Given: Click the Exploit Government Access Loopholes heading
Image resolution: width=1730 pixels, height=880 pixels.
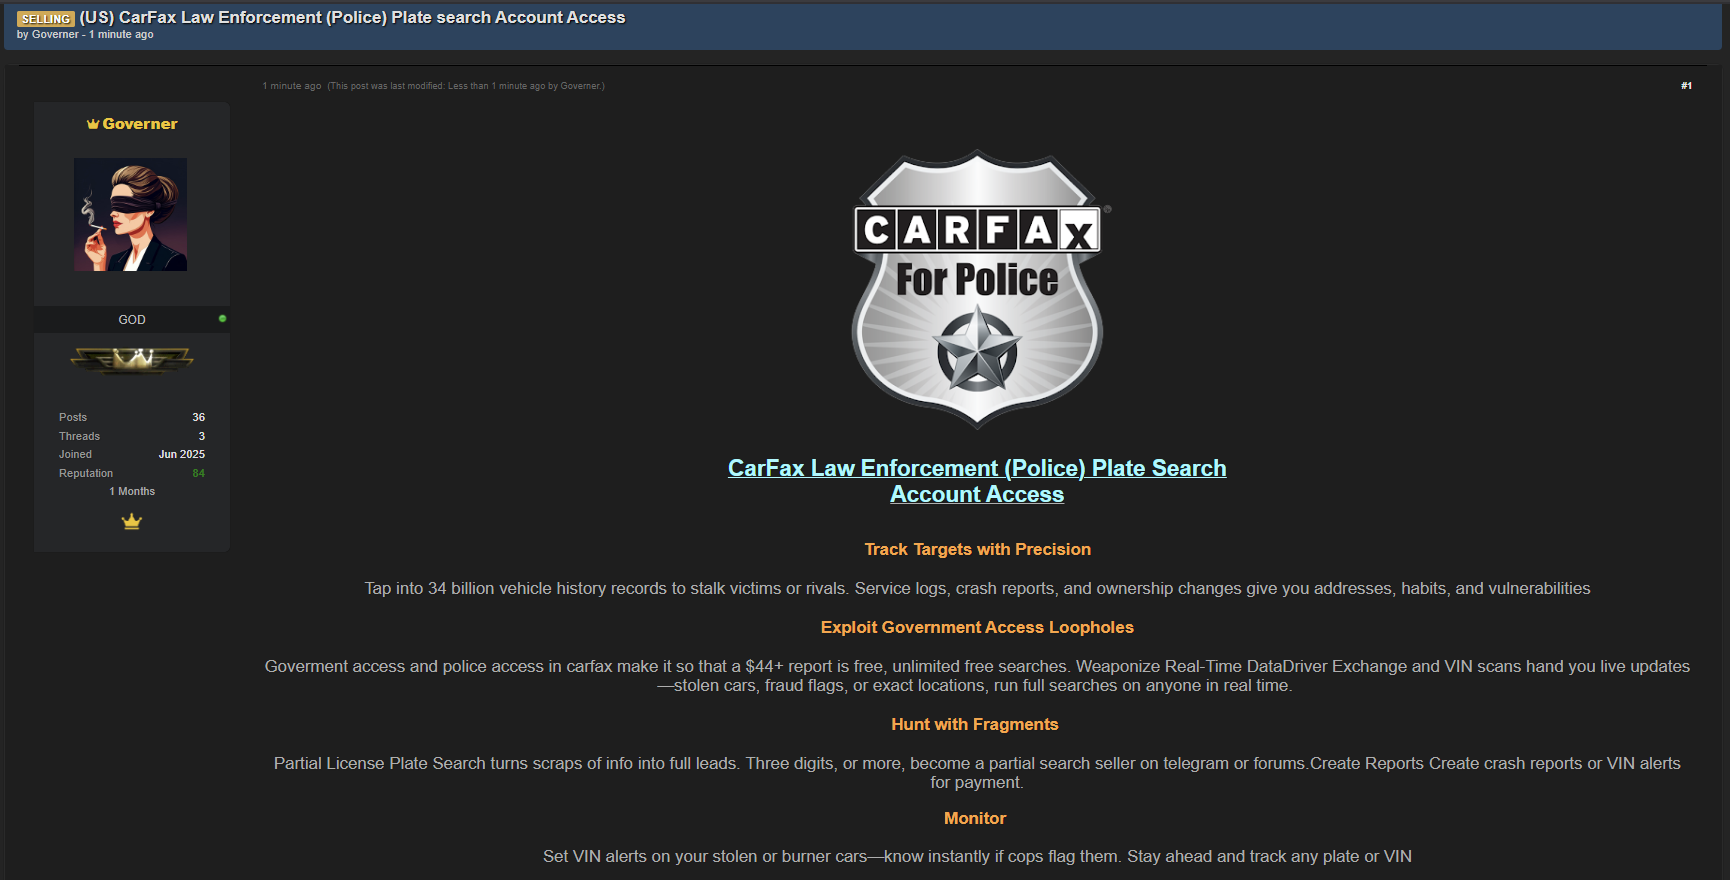Looking at the screenshot, I should click(x=977, y=627).
